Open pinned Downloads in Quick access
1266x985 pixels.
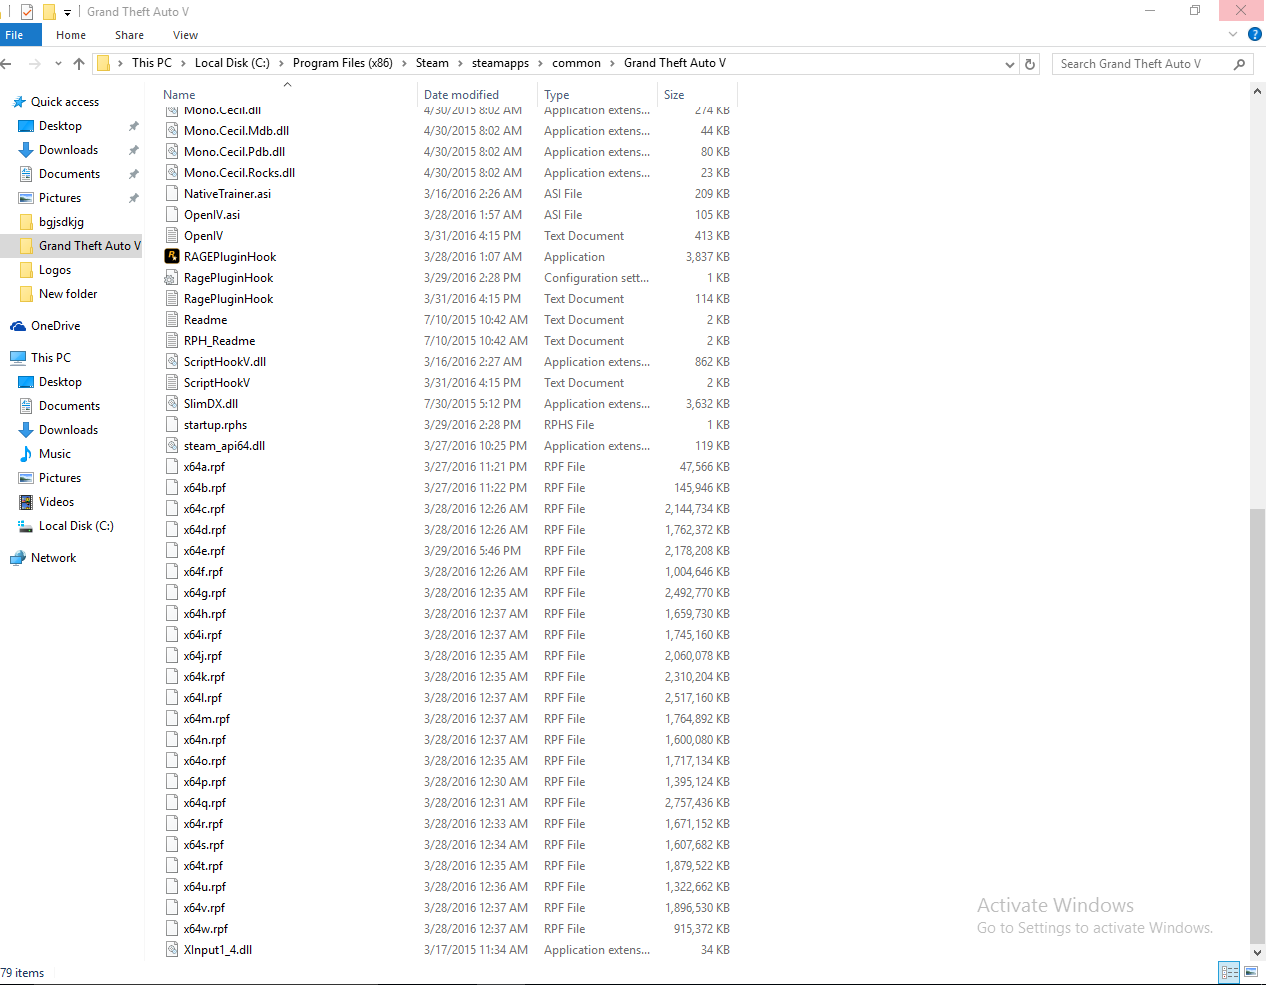(68, 150)
